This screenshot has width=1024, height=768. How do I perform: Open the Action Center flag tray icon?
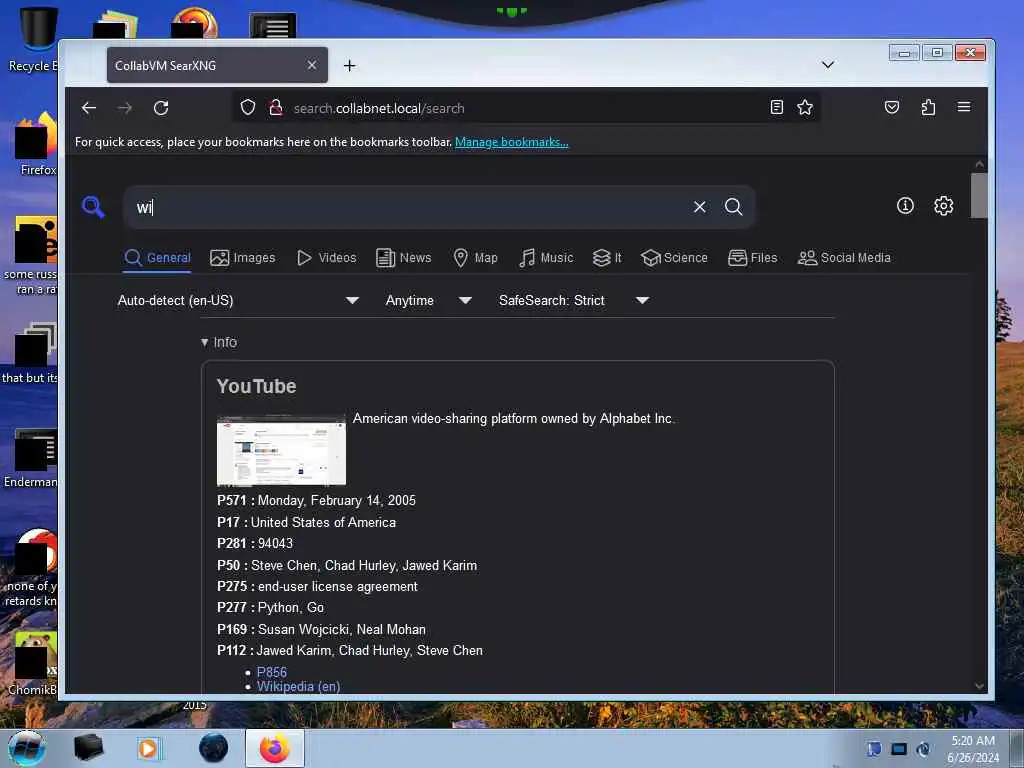click(874, 749)
